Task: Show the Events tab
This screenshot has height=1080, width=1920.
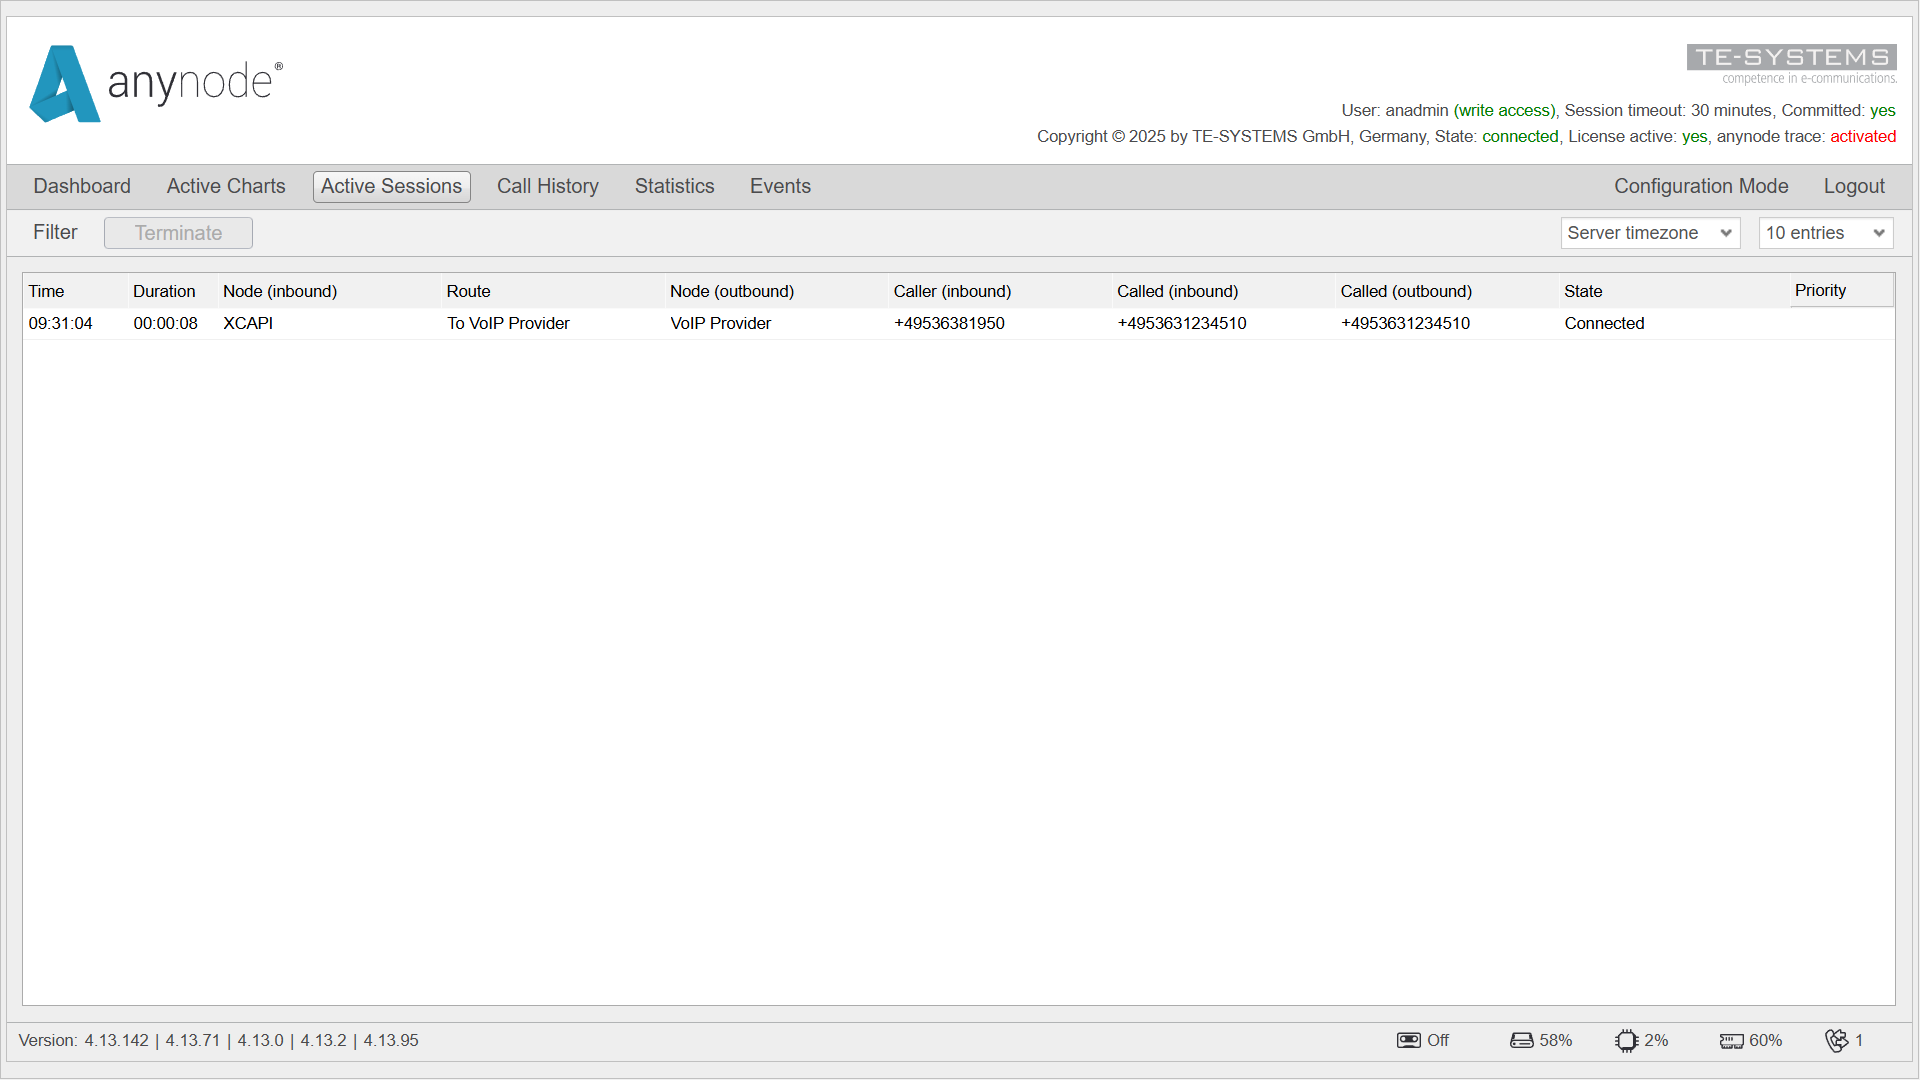Action: point(780,186)
